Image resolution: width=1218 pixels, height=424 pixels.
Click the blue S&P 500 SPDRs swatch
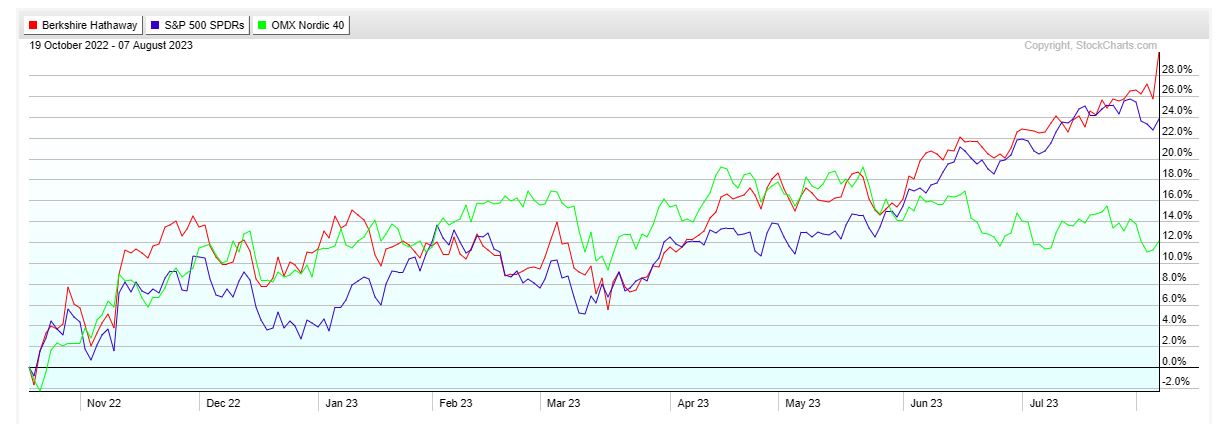(155, 25)
